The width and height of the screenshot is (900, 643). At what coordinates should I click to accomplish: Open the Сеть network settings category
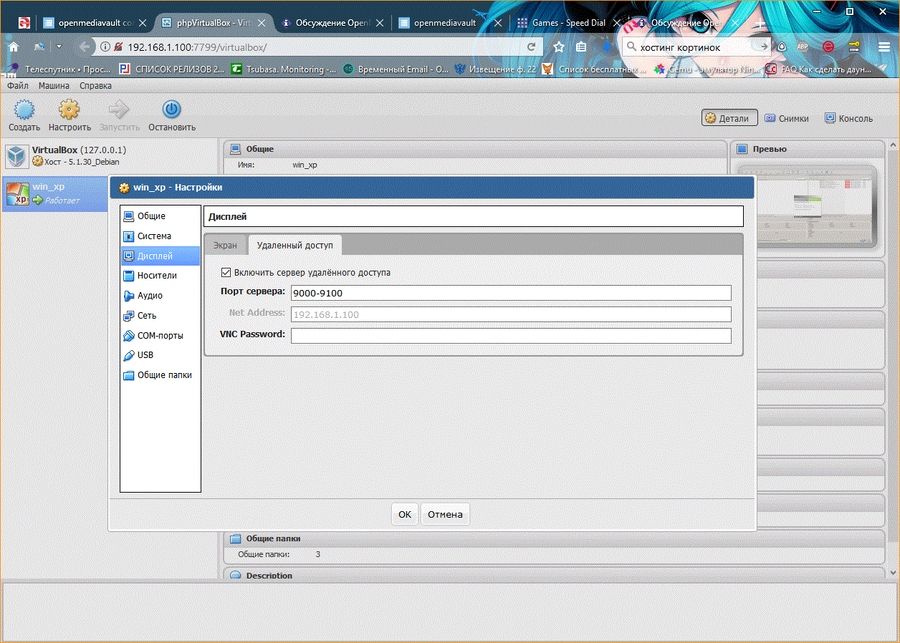coord(147,316)
